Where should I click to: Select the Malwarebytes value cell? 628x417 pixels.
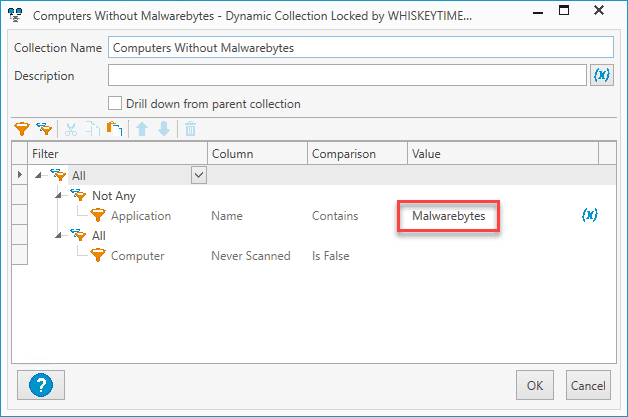[449, 216]
